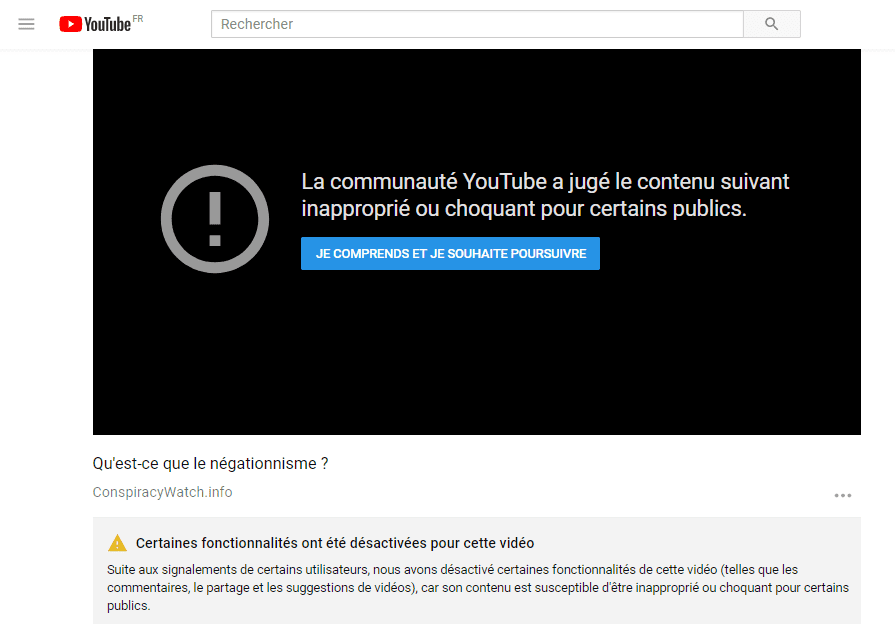Click the grey exclamation circle icon
Screen dimensions: 895x624
(x=215, y=219)
